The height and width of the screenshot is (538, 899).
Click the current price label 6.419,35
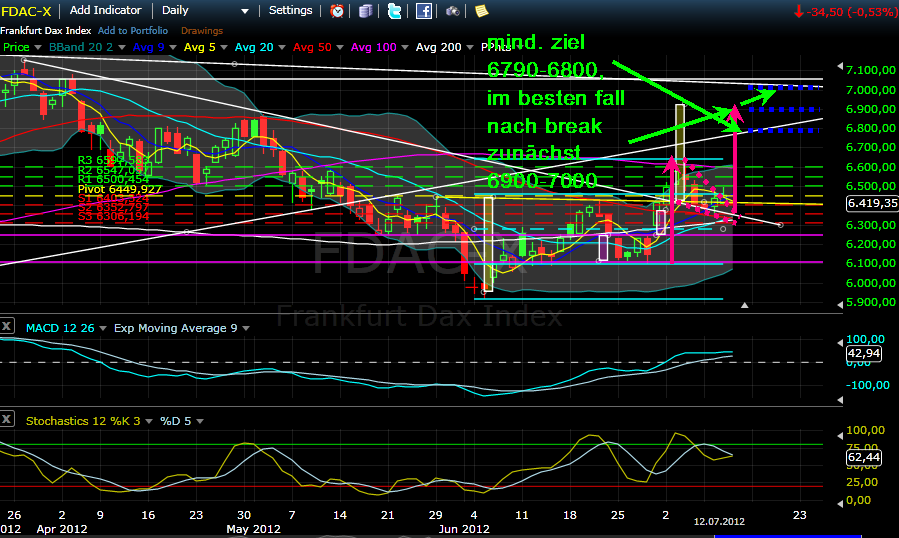tap(872, 203)
